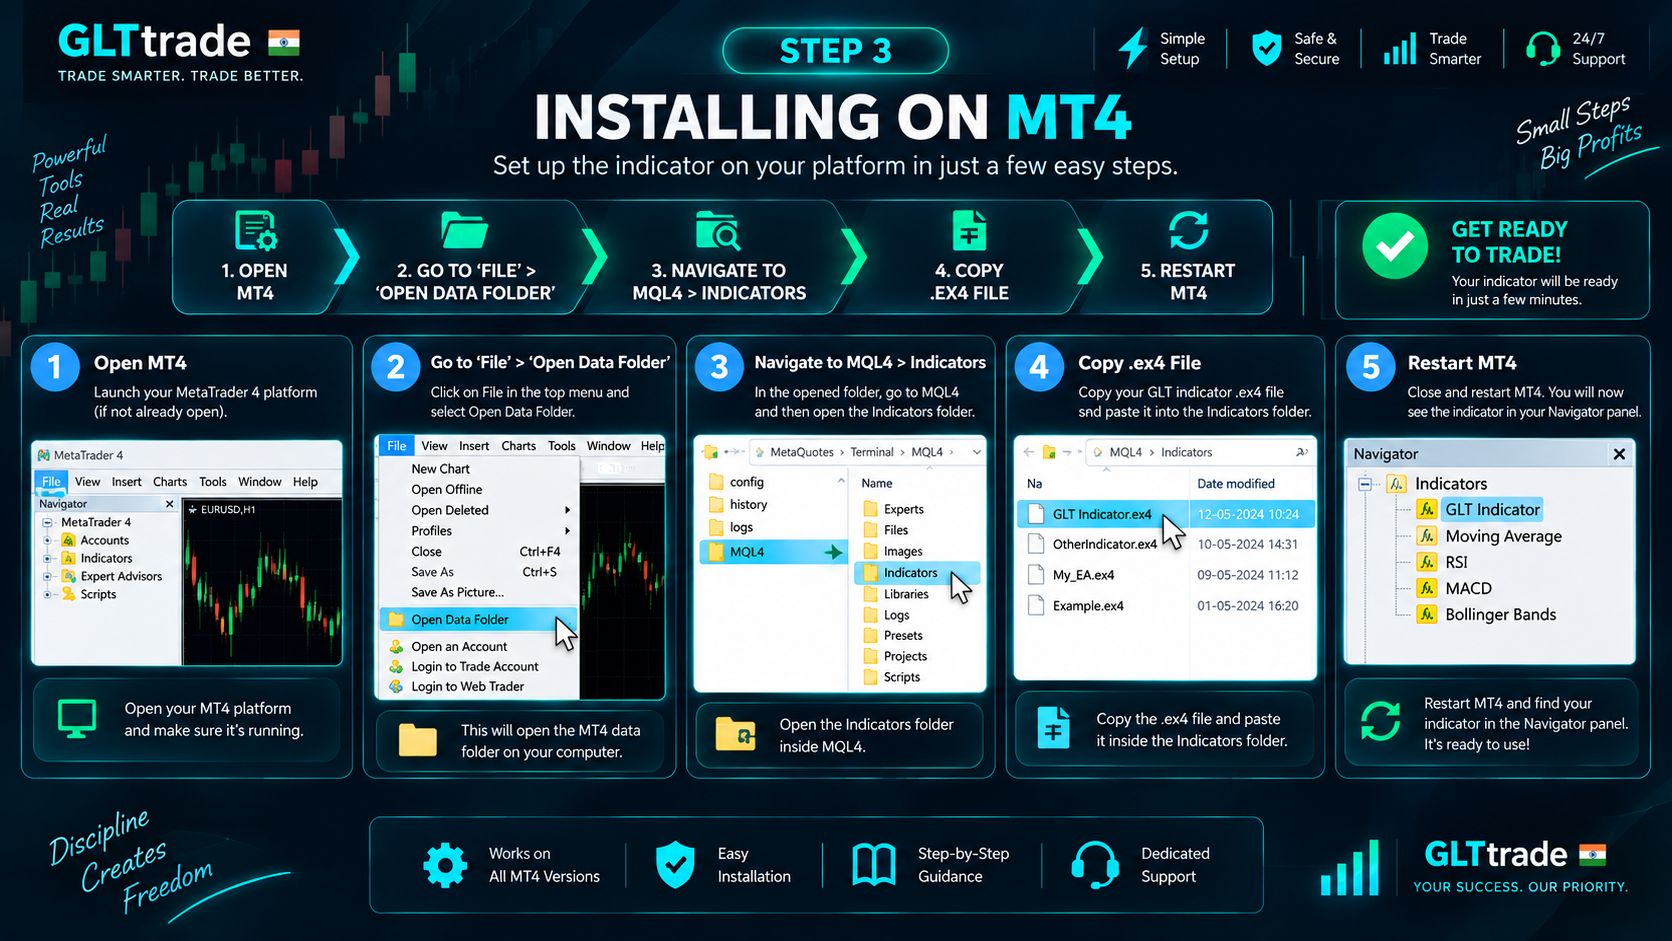
Task: Click the refresh arrows icon above '5. RESTART MT4'
Action: click(1188, 230)
